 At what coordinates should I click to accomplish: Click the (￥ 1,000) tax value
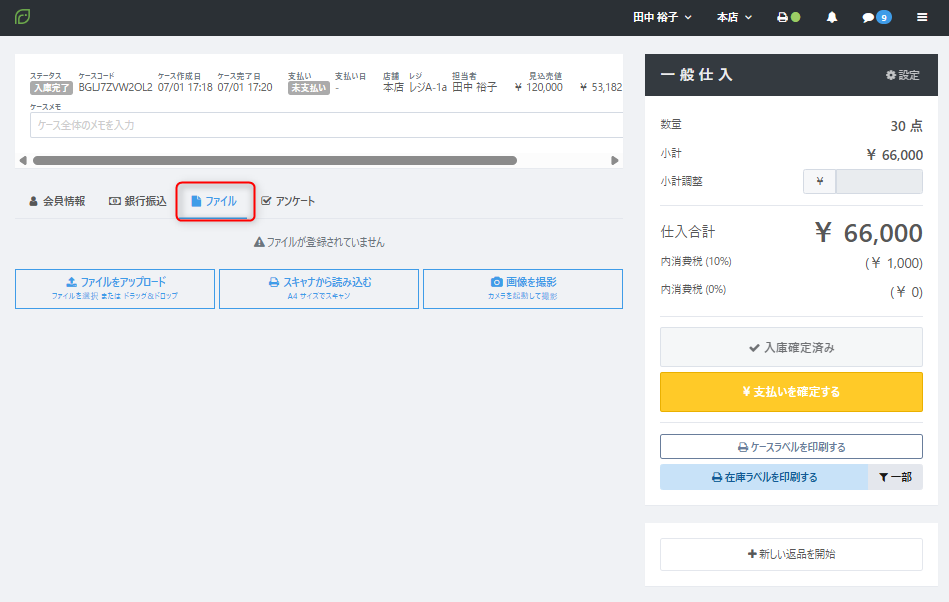(x=893, y=263)
